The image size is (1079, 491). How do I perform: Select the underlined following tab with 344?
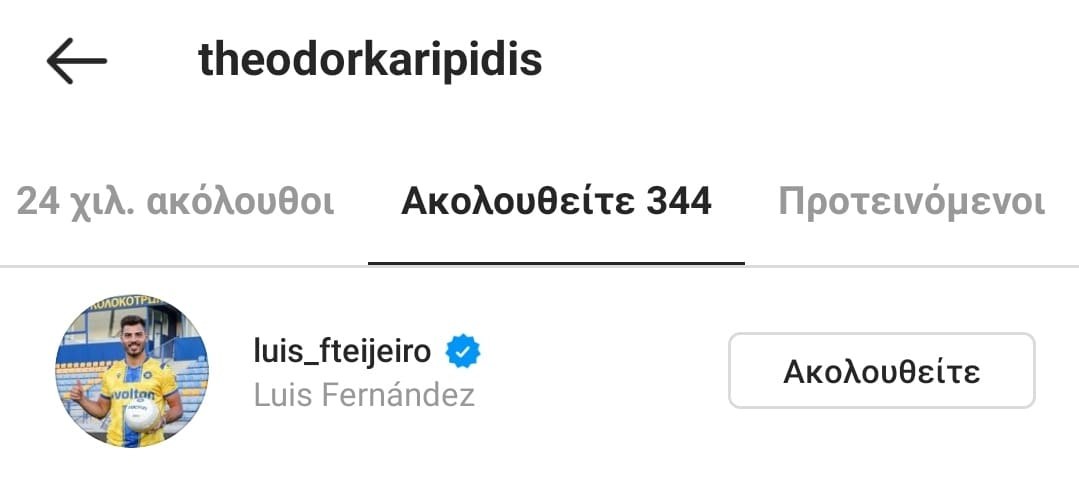[x=556, y=201]
